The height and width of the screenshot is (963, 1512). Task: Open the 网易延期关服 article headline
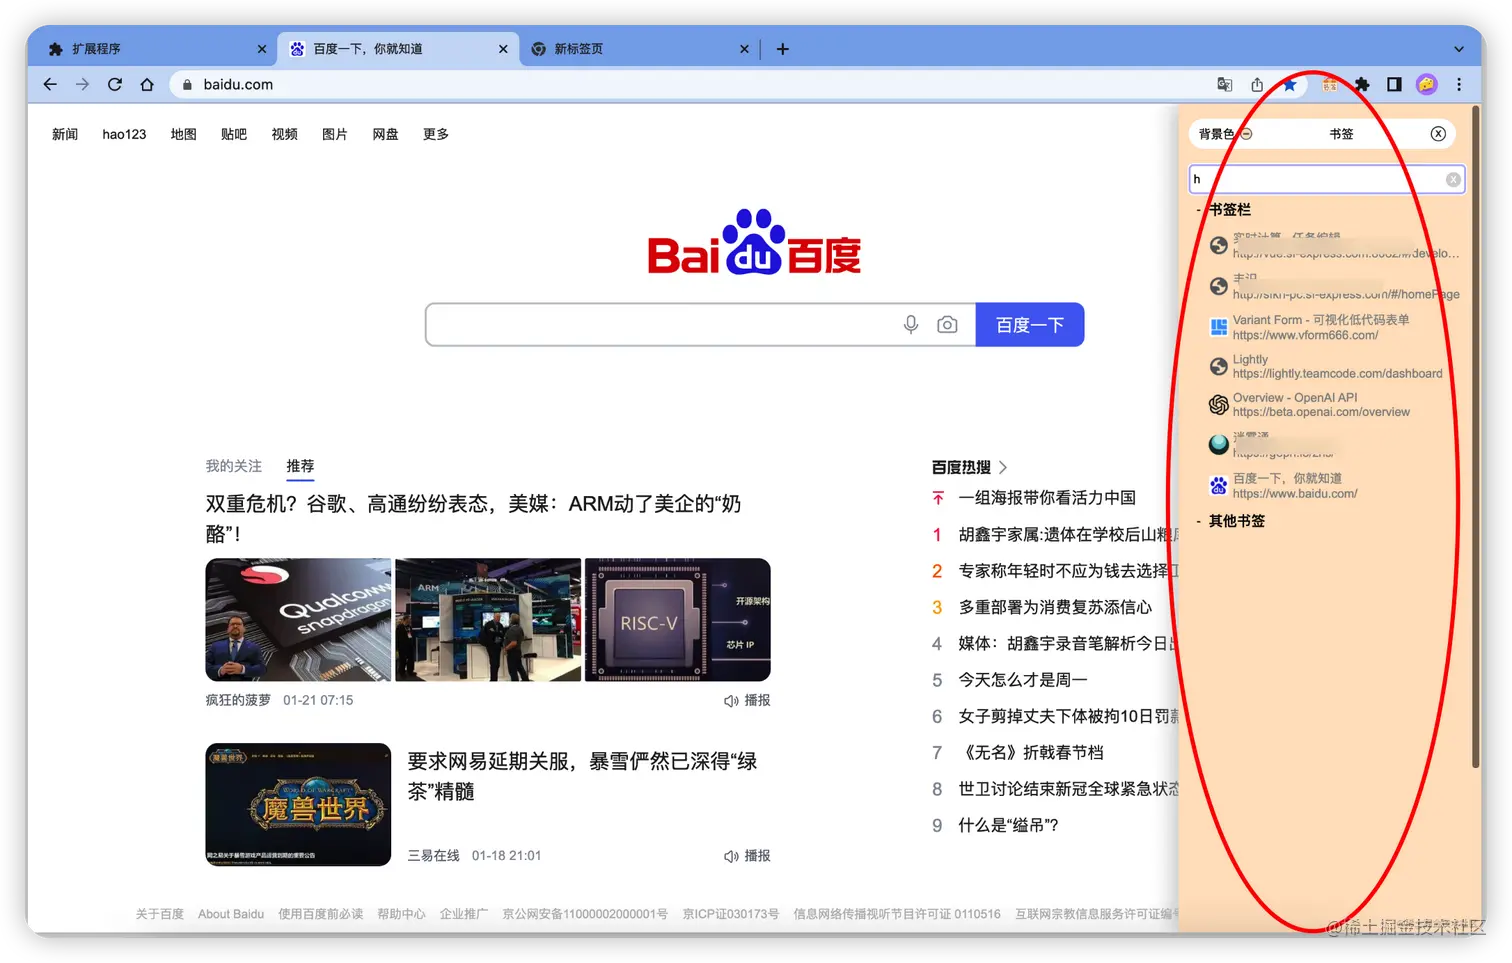(582, 776)
